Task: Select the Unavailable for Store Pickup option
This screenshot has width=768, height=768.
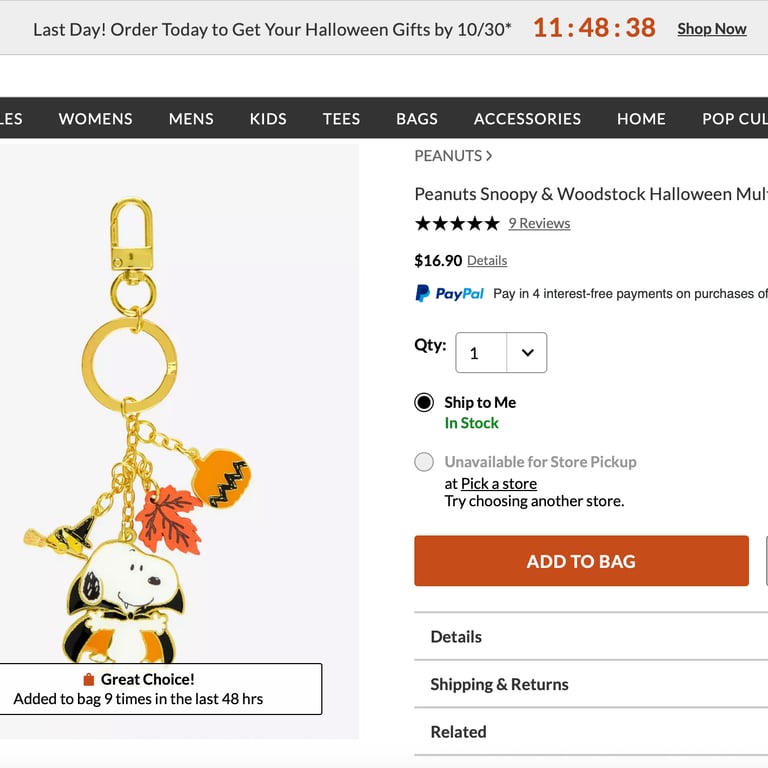Action: click(x=424, y=462)
